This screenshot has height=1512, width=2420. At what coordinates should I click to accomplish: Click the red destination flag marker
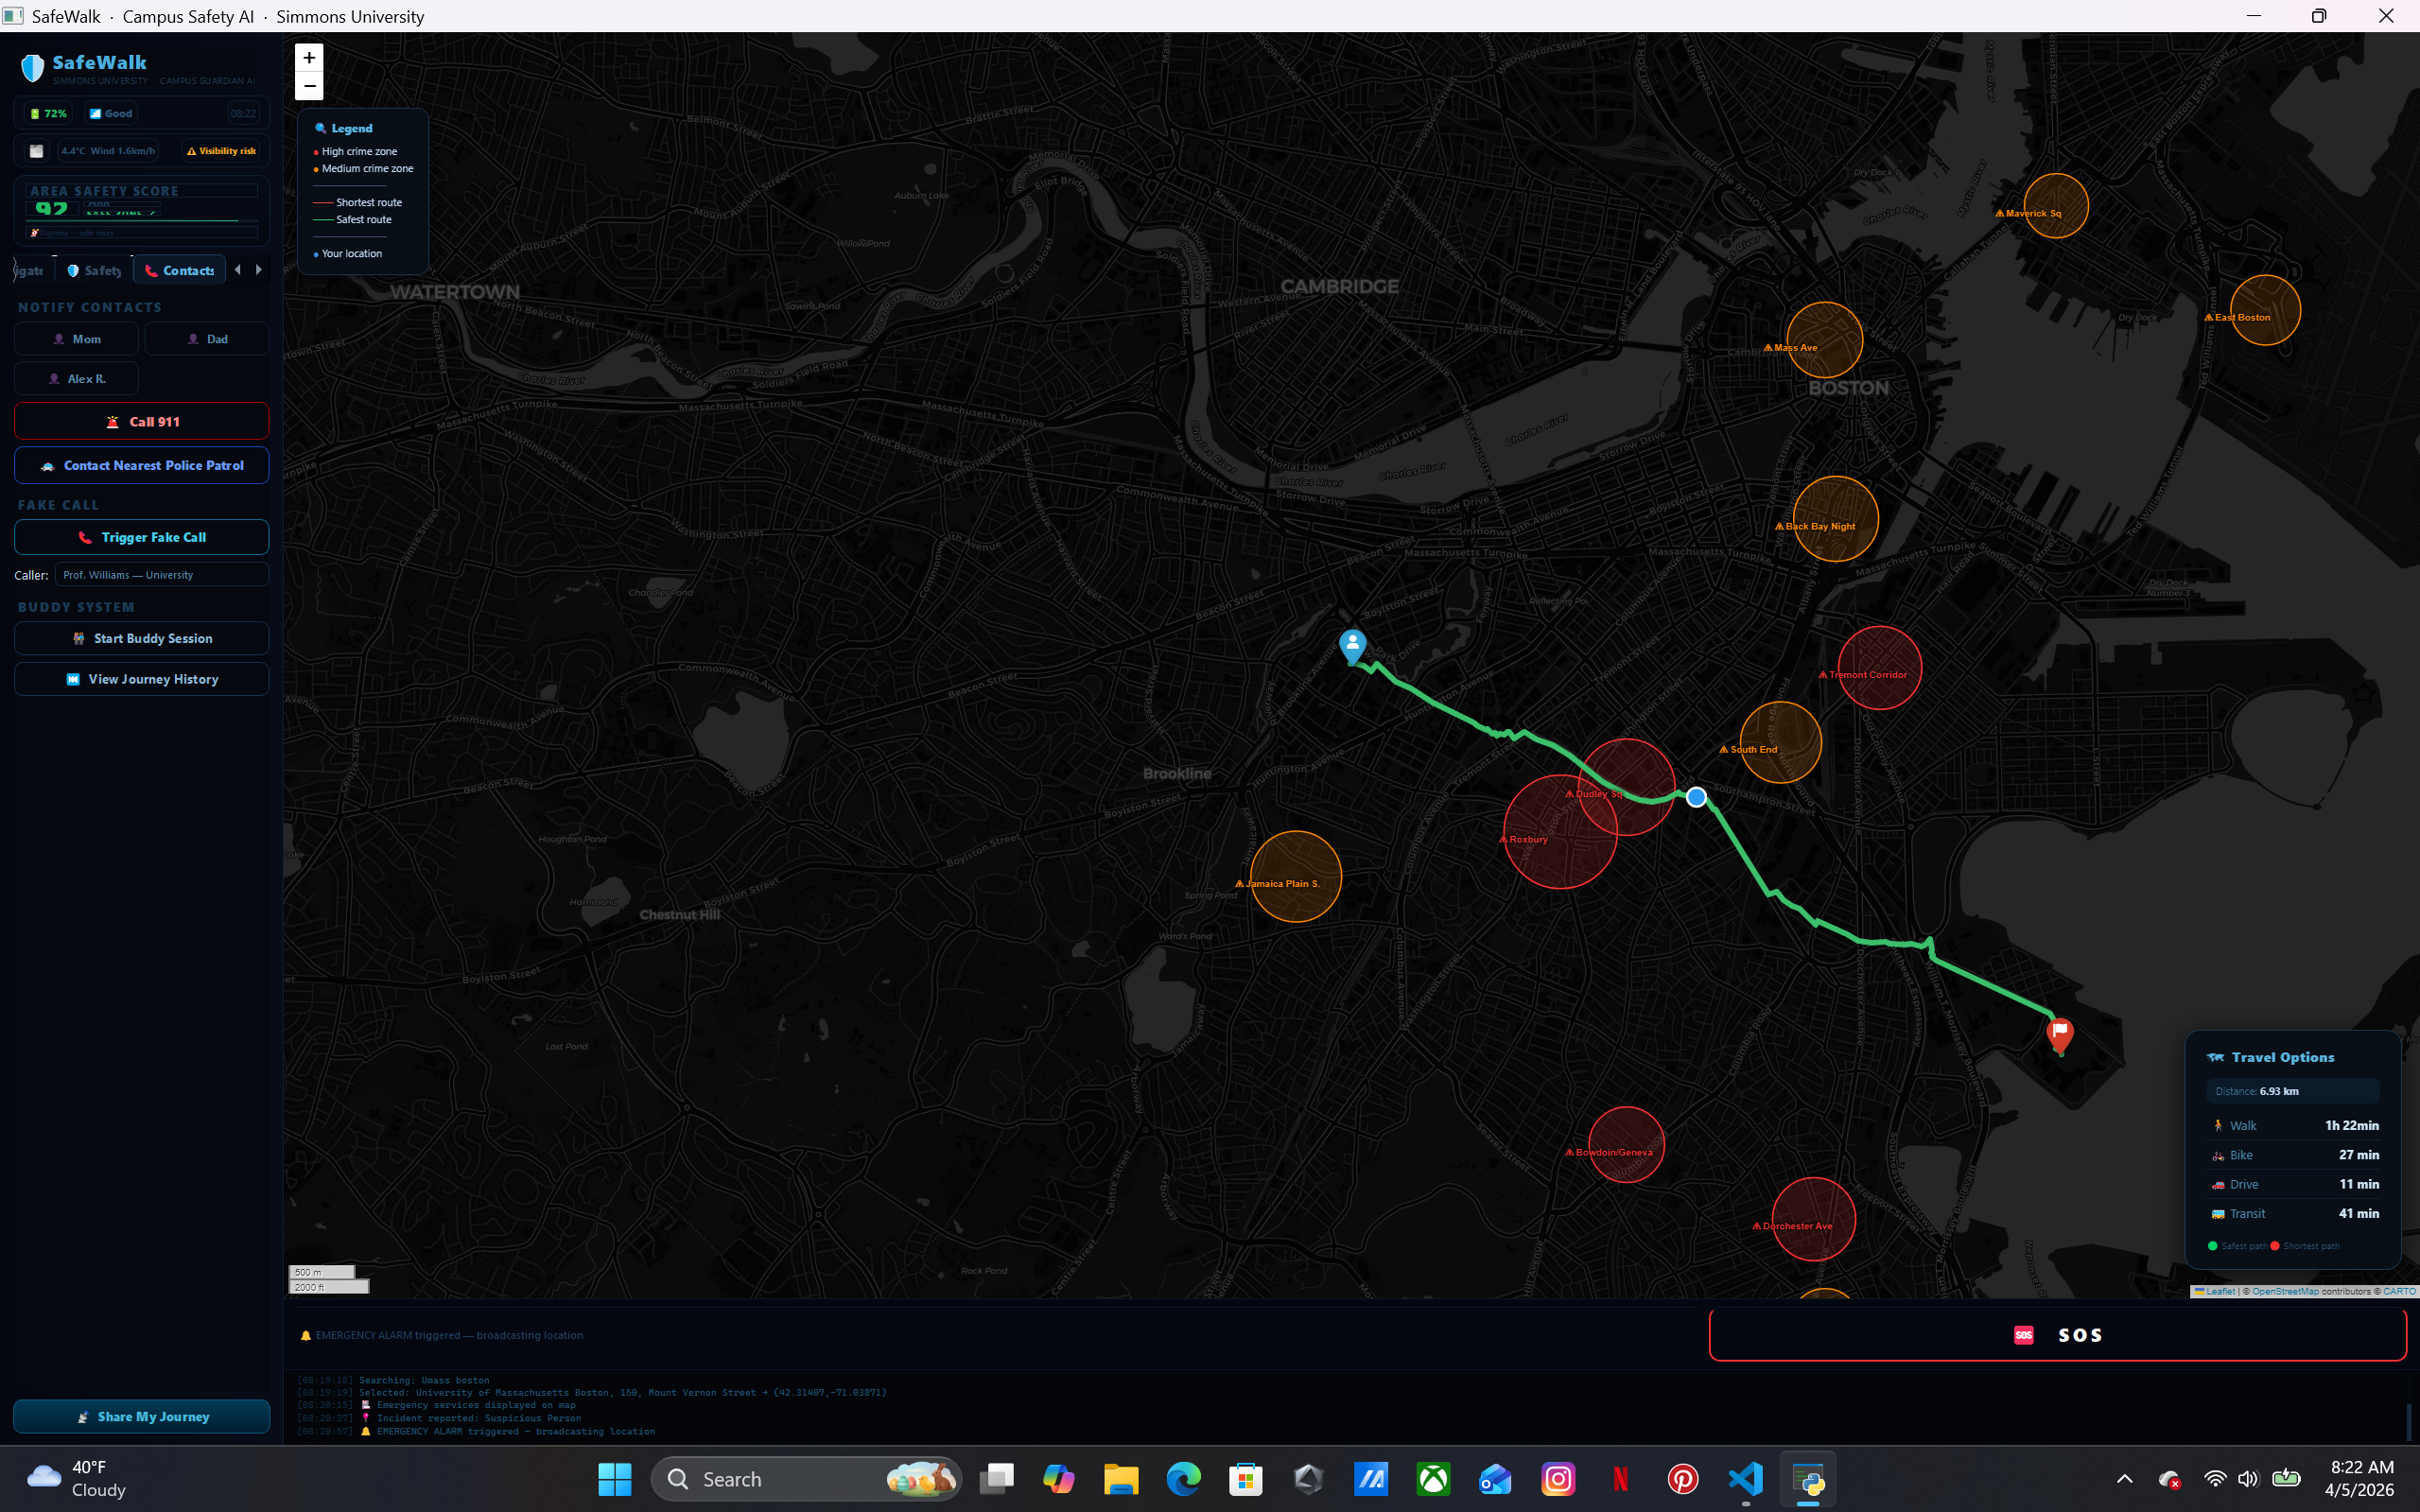pos(2059,1033)
